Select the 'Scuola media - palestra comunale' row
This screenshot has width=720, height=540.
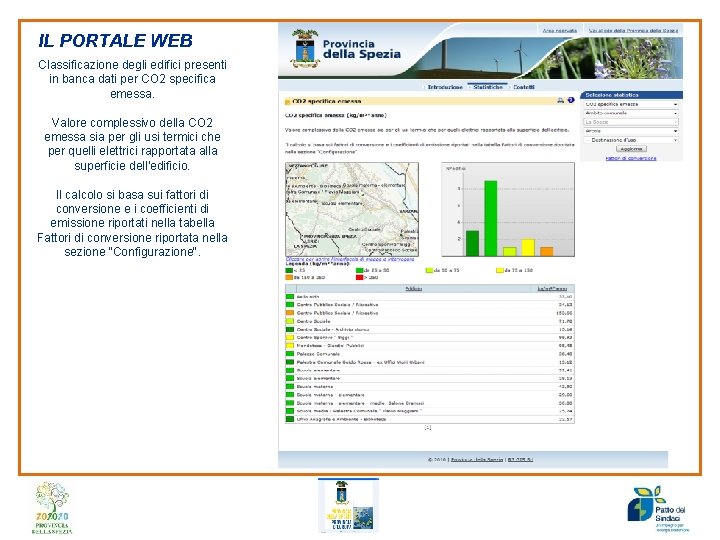coord(429,411)
